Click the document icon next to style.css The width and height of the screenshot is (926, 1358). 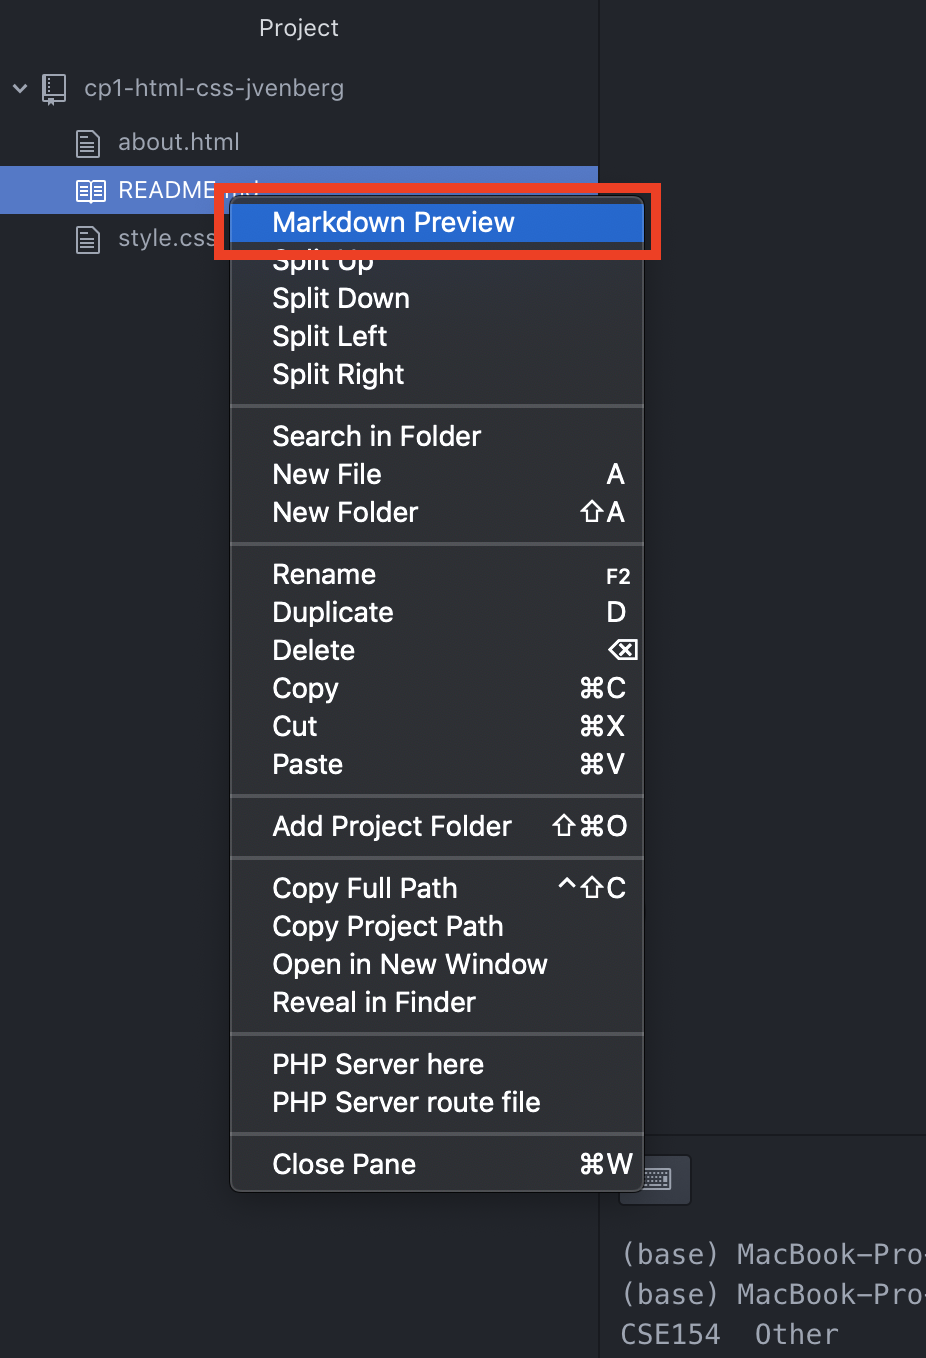(87, 239)
